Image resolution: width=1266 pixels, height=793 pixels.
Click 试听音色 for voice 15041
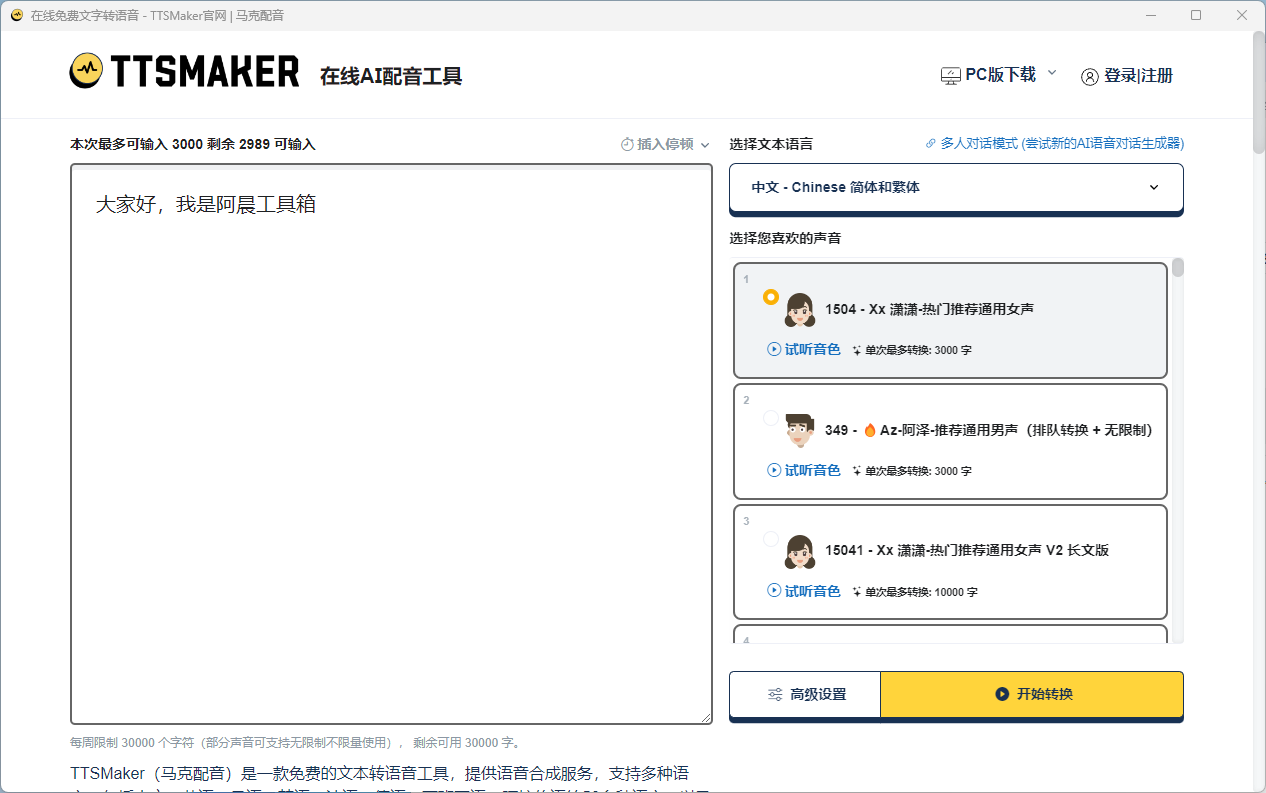pos(804,590)
